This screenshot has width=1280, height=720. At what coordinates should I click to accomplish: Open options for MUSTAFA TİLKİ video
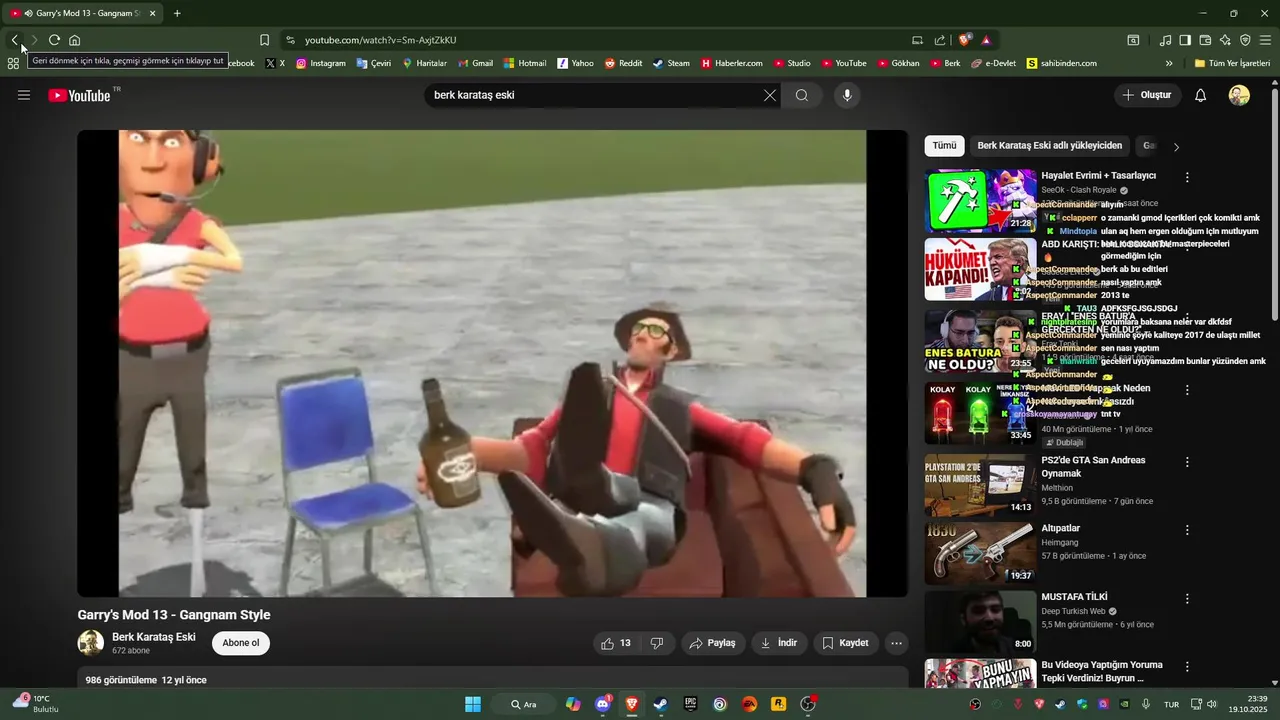point(1187,599)
